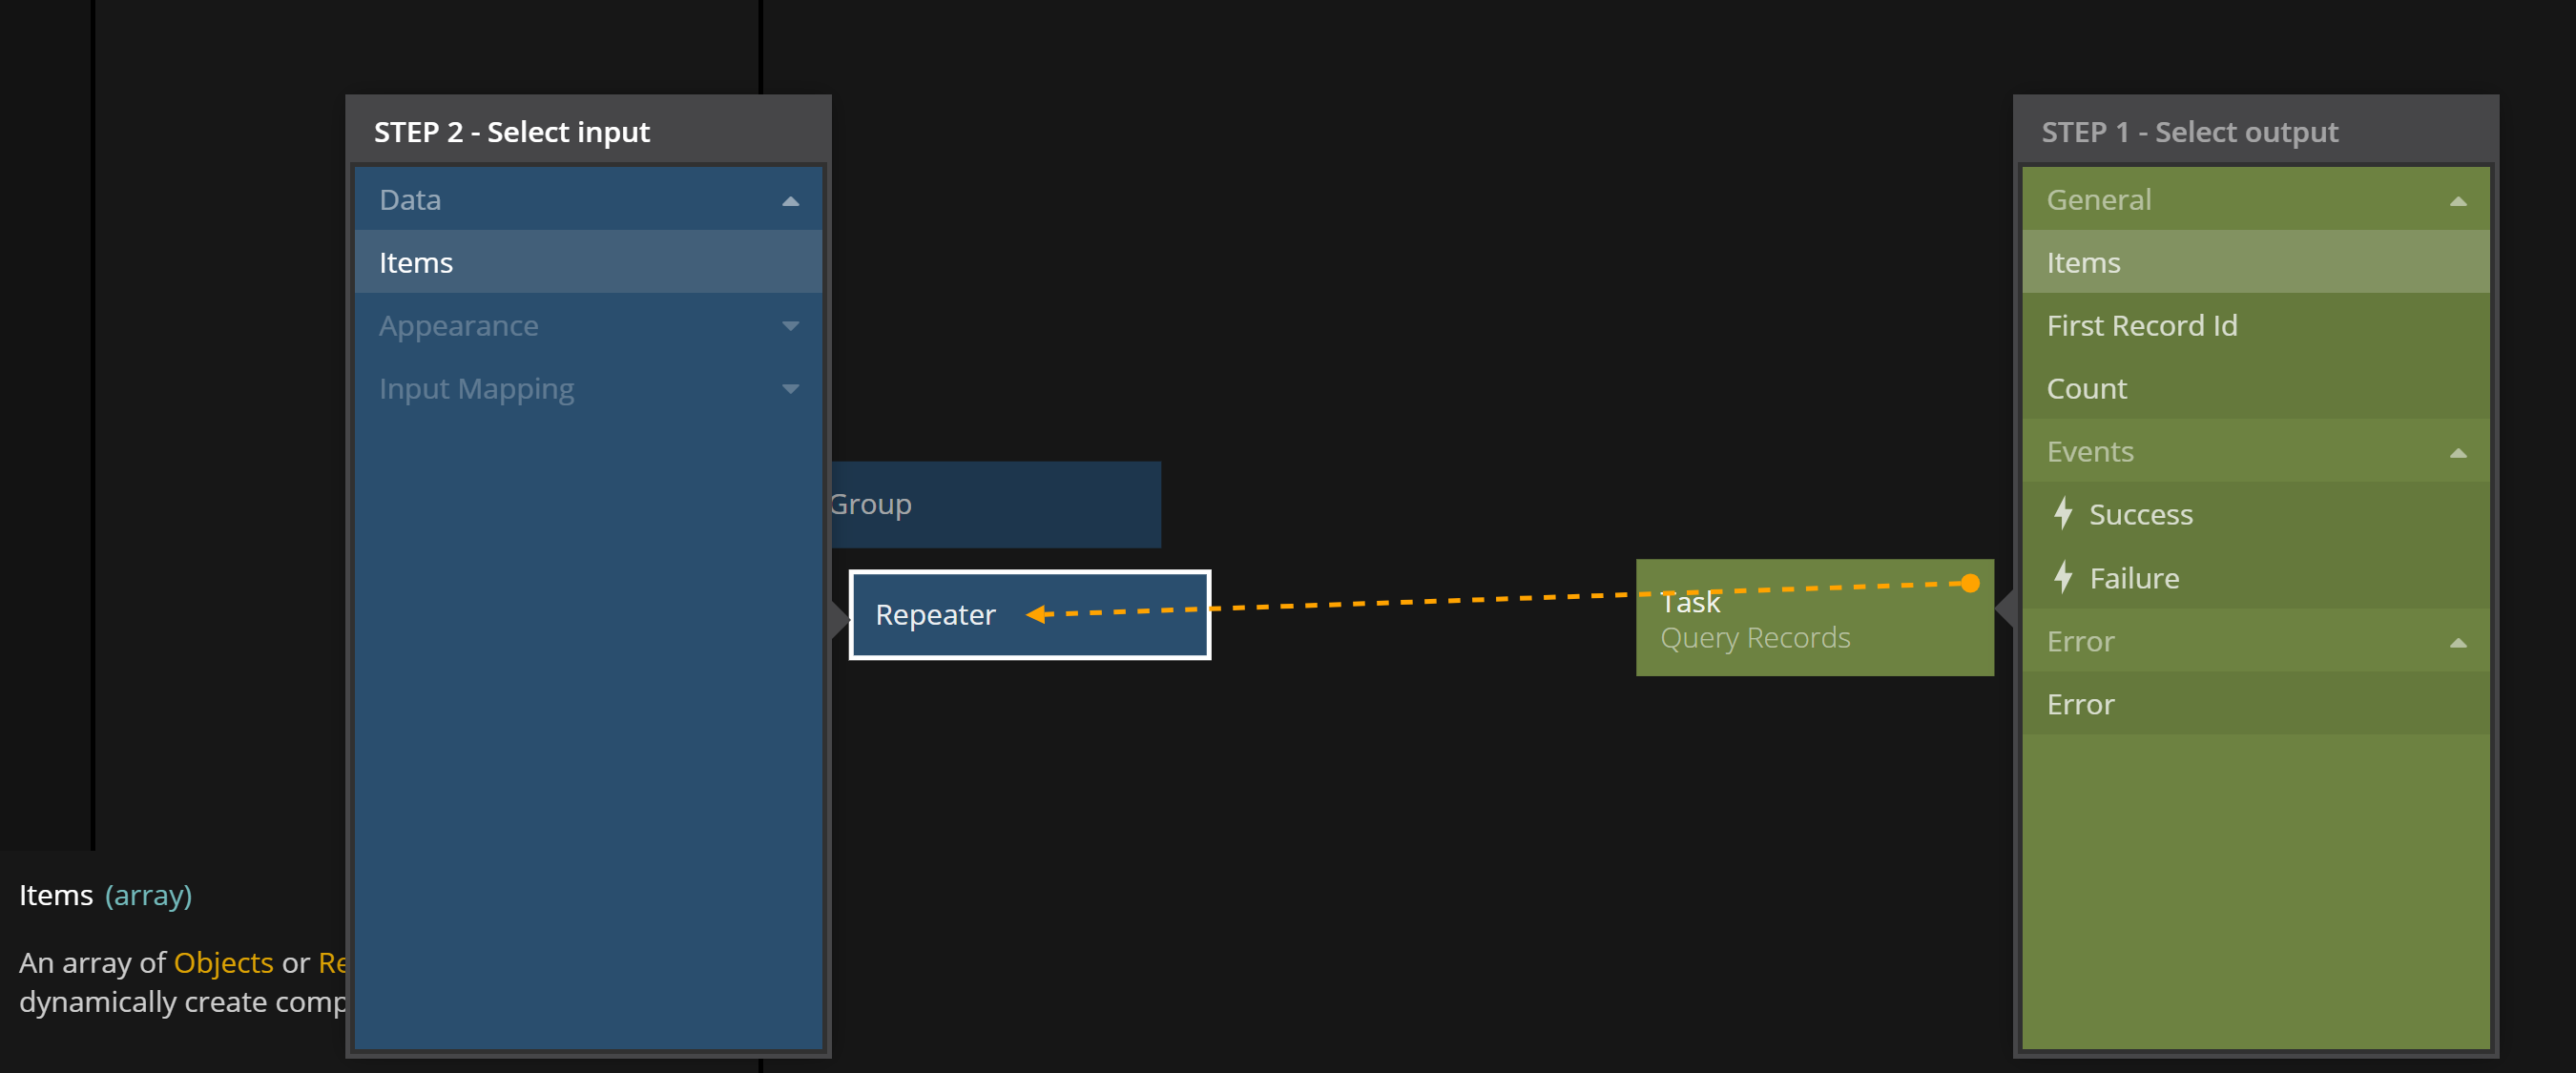
Task: Click the Success event lightning bolt icon
Action: coord(2062,514)
